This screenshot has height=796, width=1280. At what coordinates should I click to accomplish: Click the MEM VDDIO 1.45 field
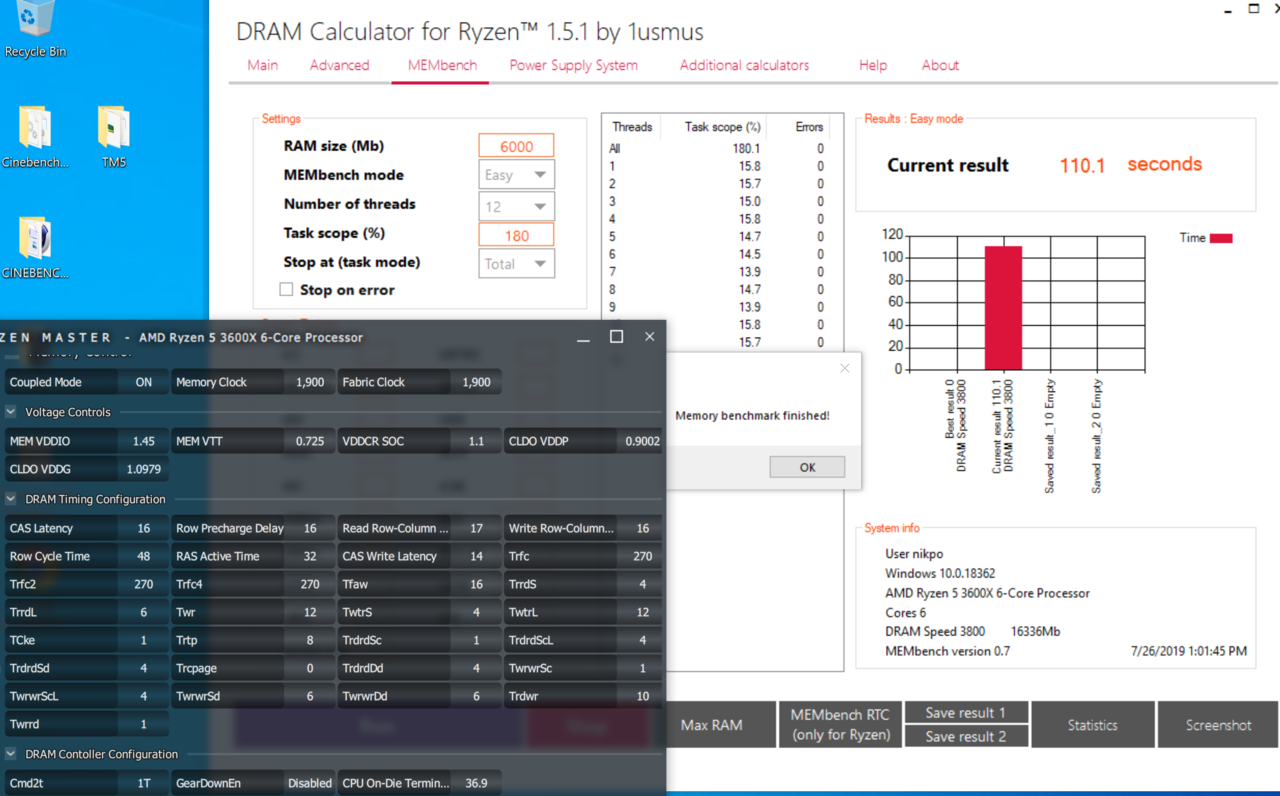[86, 441]
